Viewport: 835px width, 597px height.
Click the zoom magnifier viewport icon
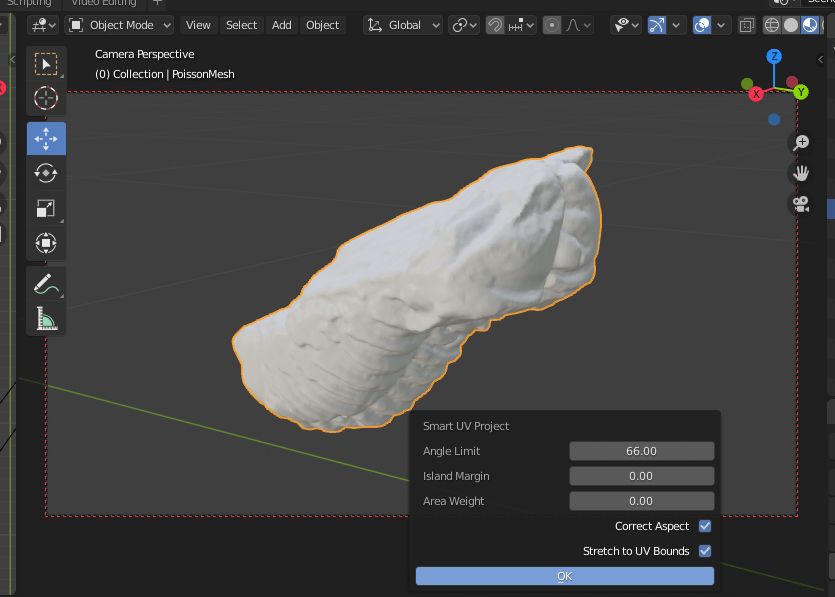(800, 143)
